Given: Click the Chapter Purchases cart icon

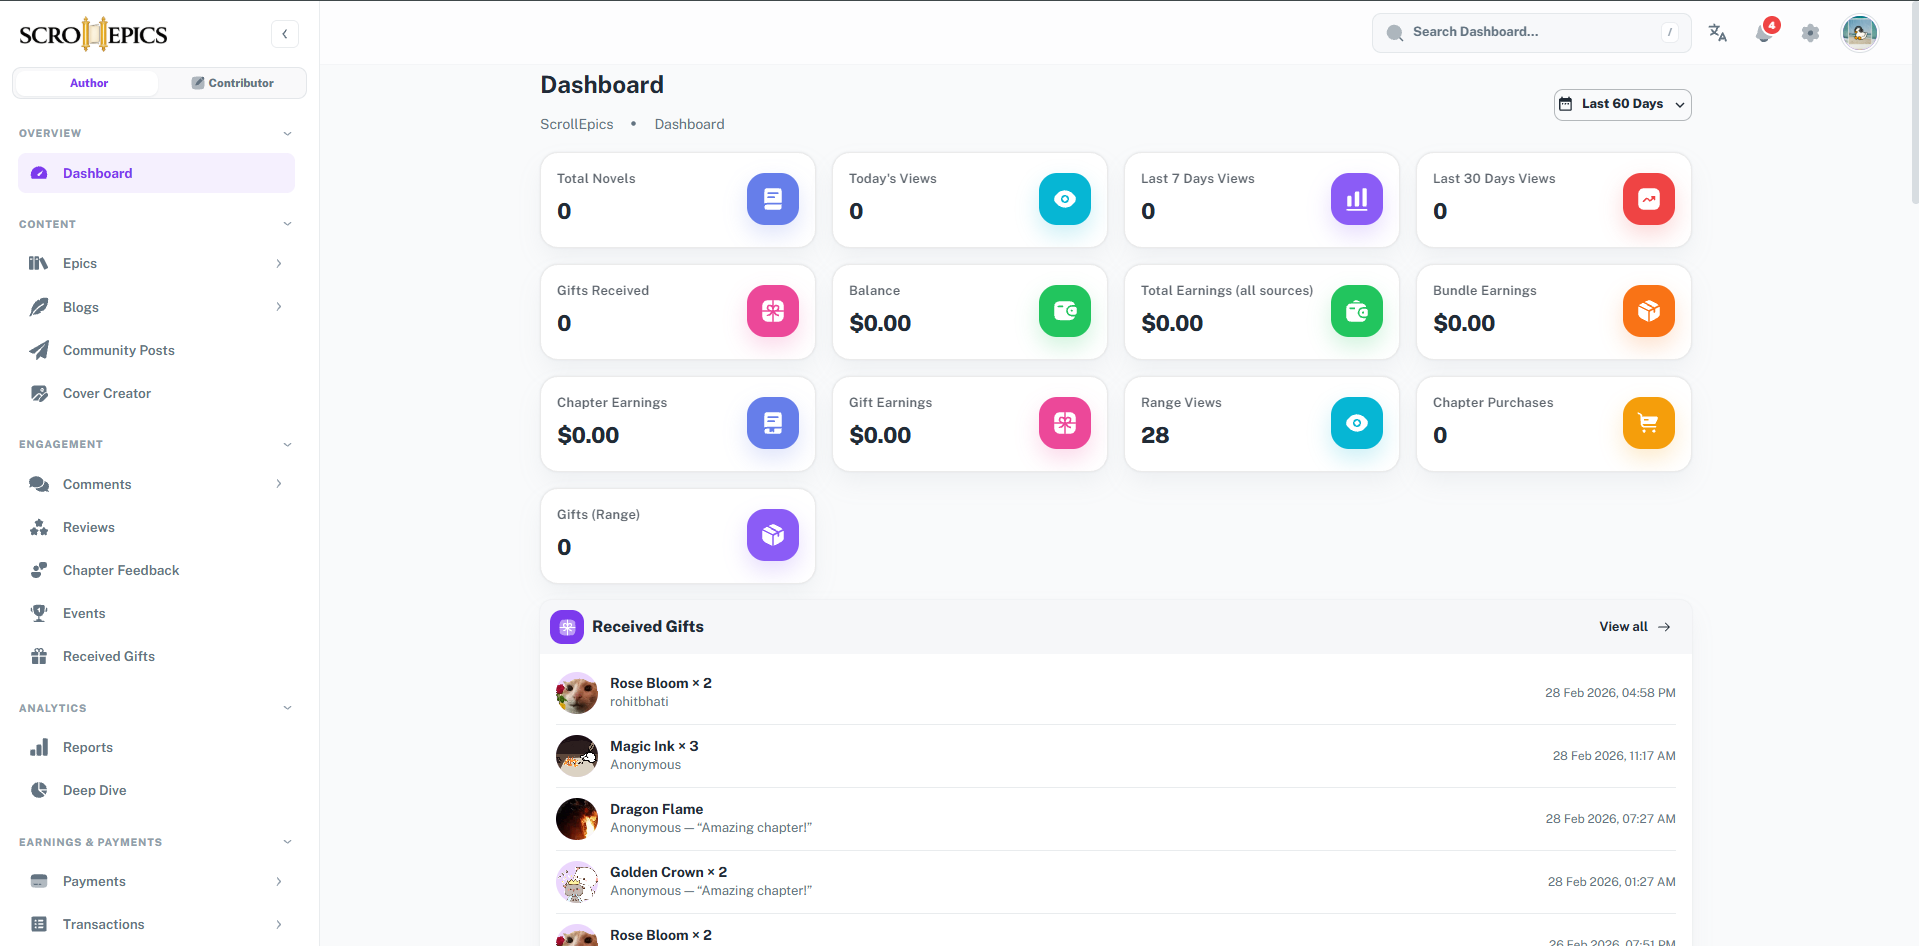Looking at the screenshot, I should pyautogui.click(x=1649, y=423).
